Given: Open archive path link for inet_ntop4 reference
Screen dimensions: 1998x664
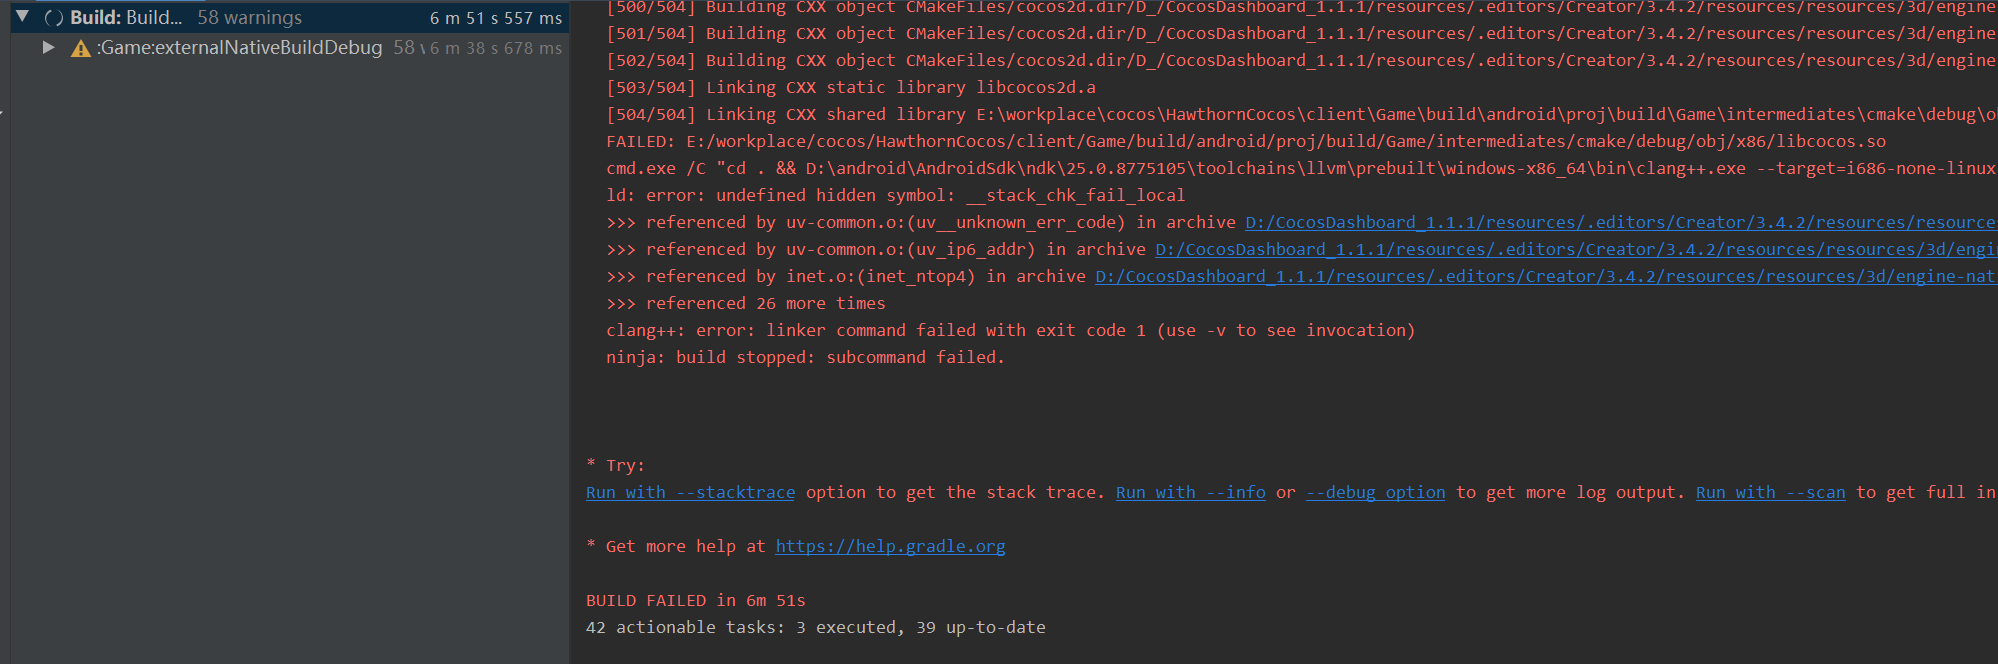Looking at the screenshot, I should 1545,276.
